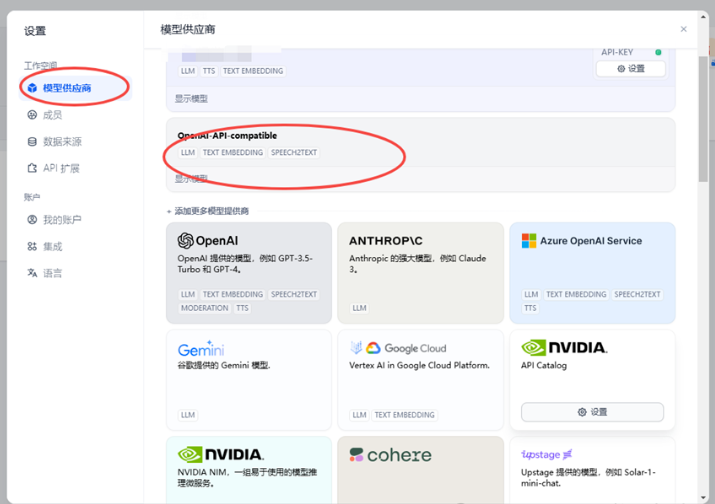Select the Anthropic provider card
This screenshot has height=504, width=715.
(420, 273)
